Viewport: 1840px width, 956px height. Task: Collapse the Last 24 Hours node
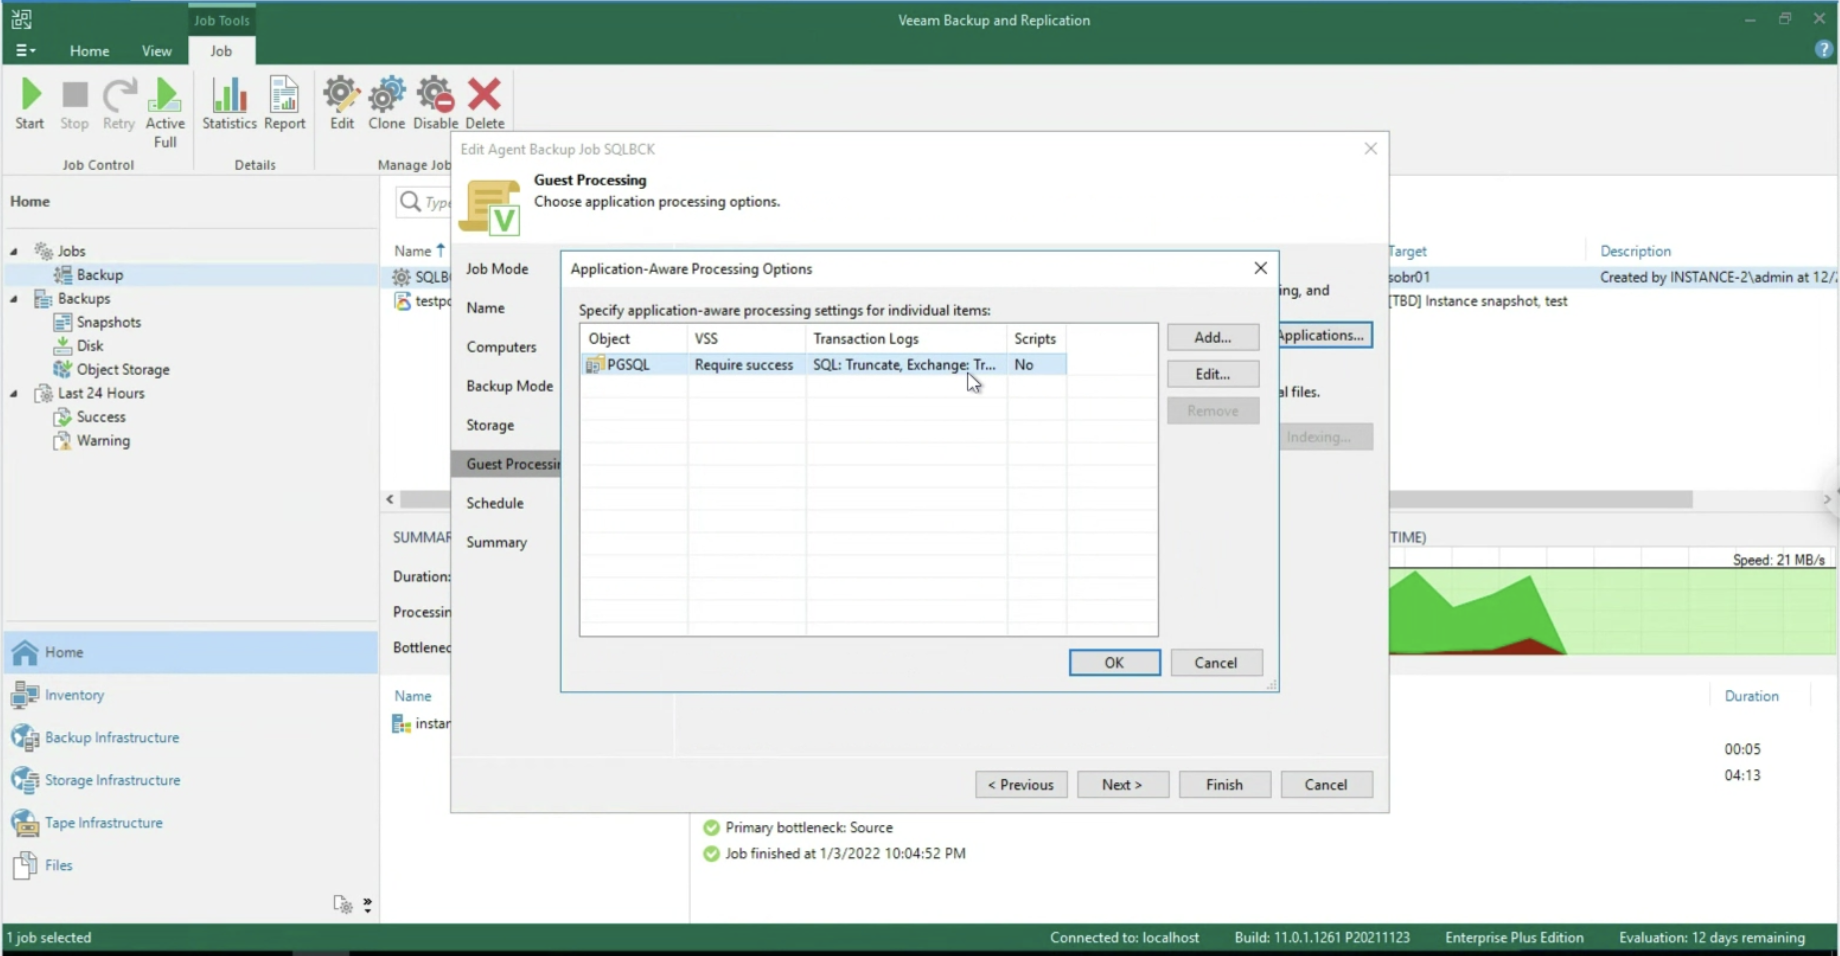(14, 393)
